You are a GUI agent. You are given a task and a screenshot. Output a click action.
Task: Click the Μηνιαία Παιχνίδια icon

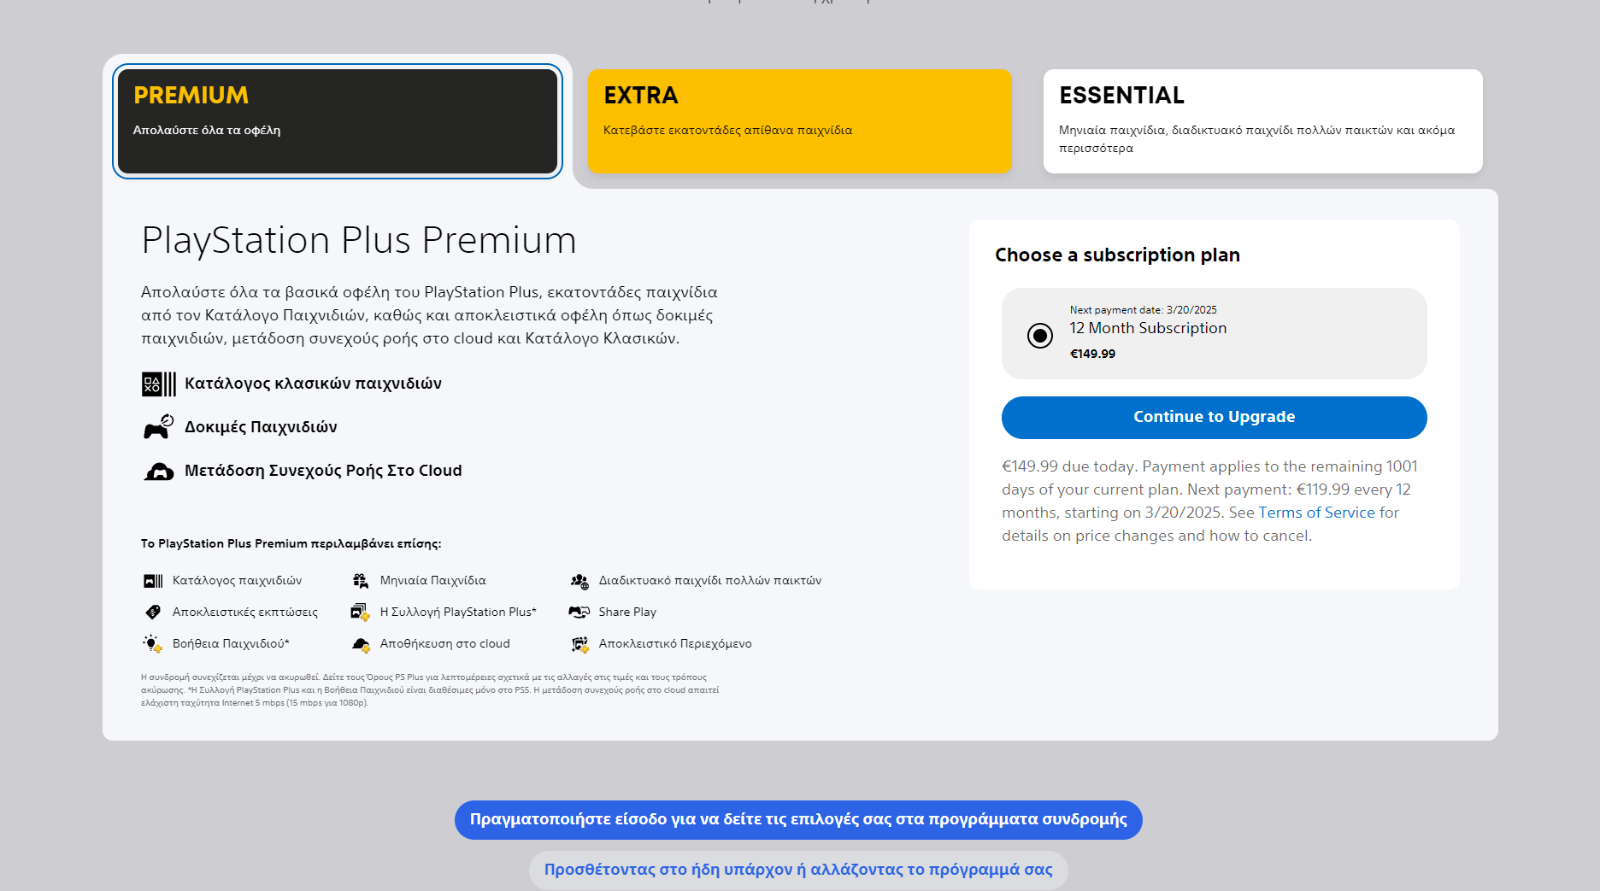[361, 581]
